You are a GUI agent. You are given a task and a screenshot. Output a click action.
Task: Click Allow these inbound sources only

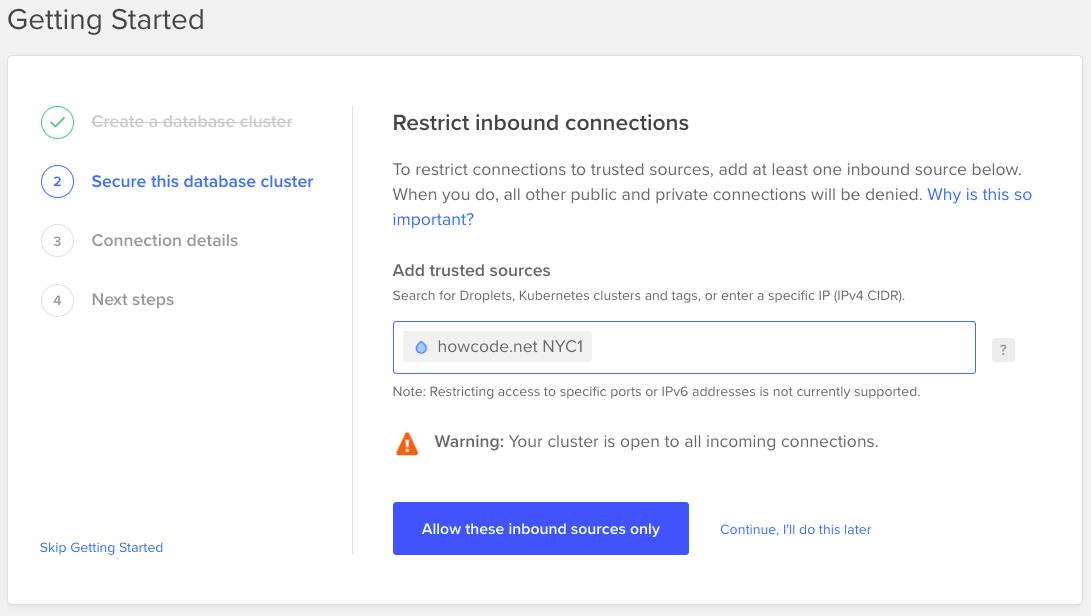coord(541,528)
